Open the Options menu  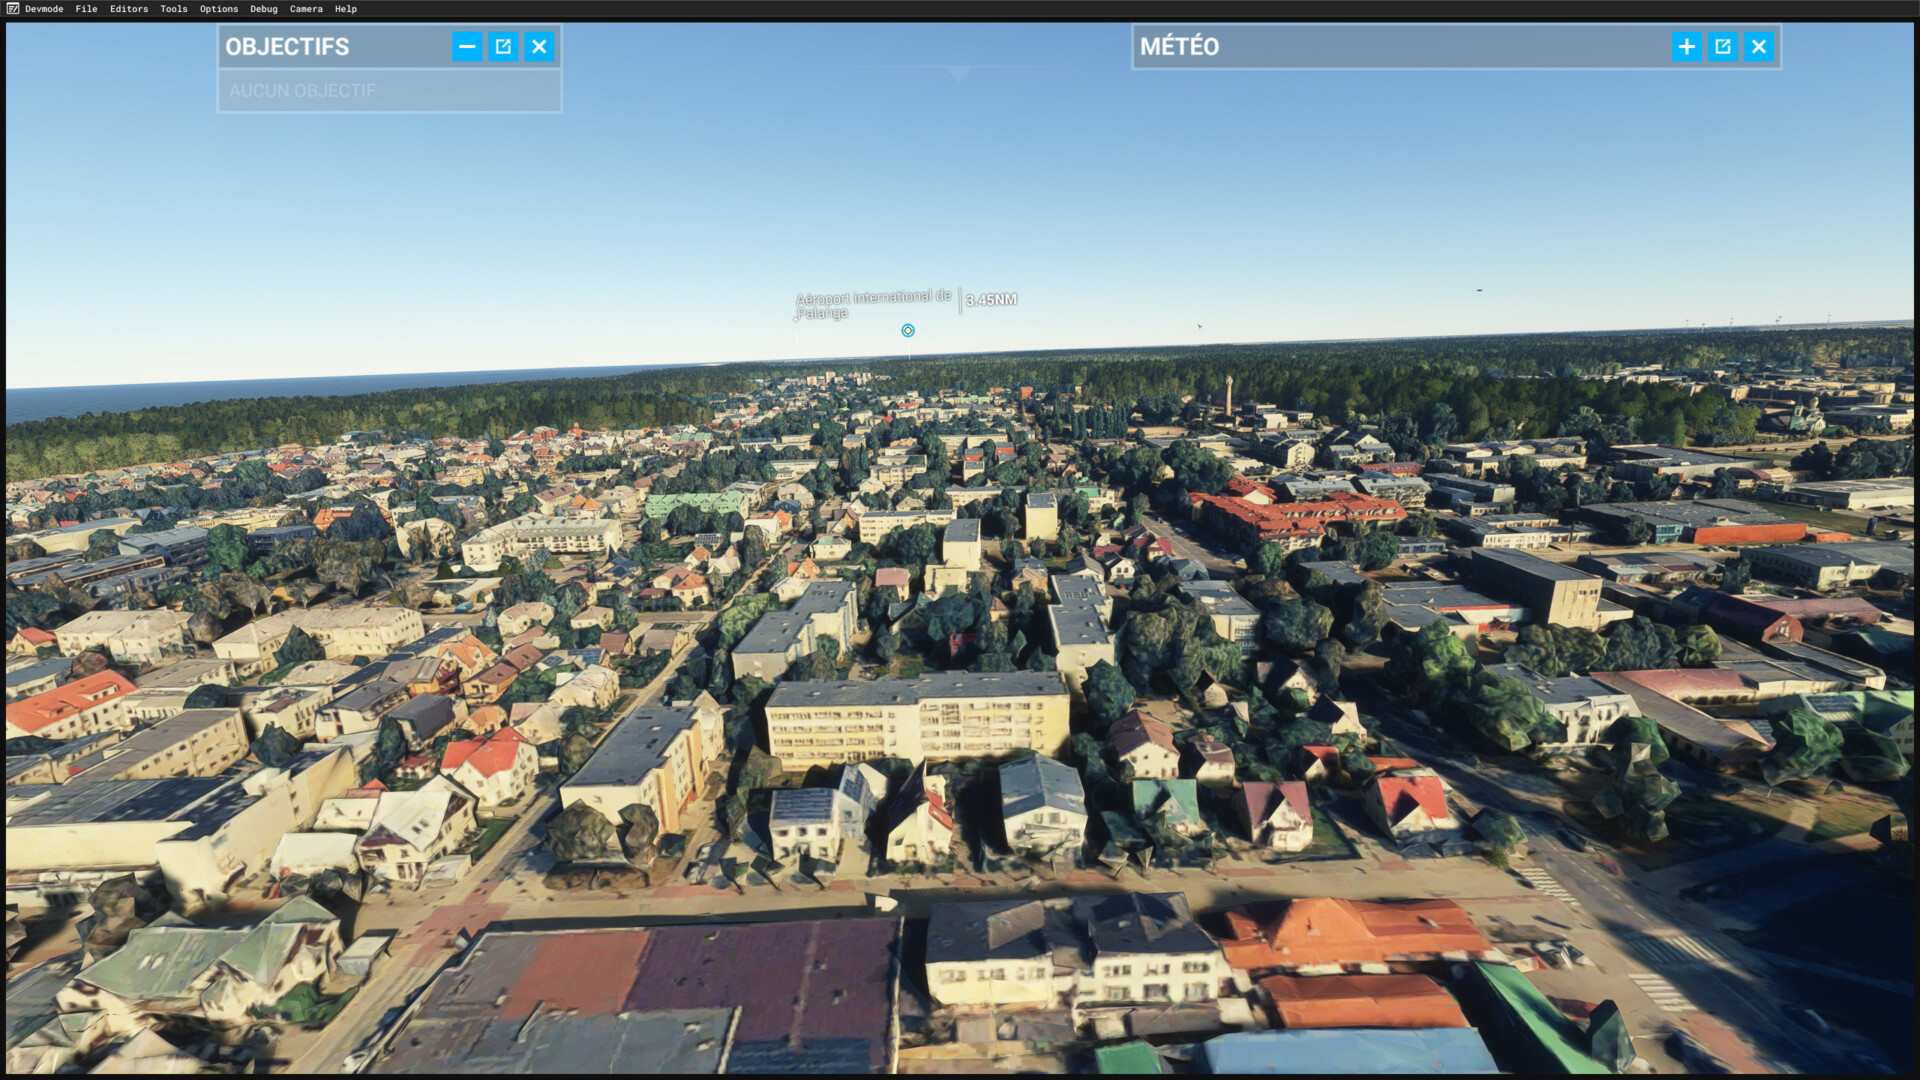(219, 9)
